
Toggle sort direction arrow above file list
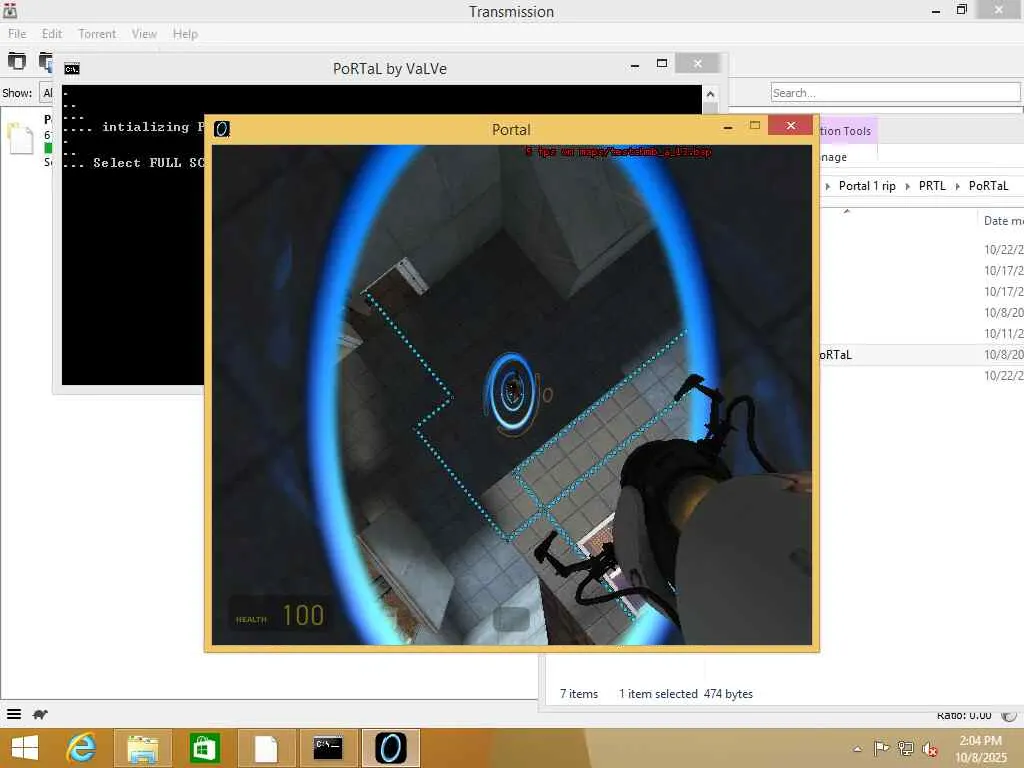coord(846,211)
